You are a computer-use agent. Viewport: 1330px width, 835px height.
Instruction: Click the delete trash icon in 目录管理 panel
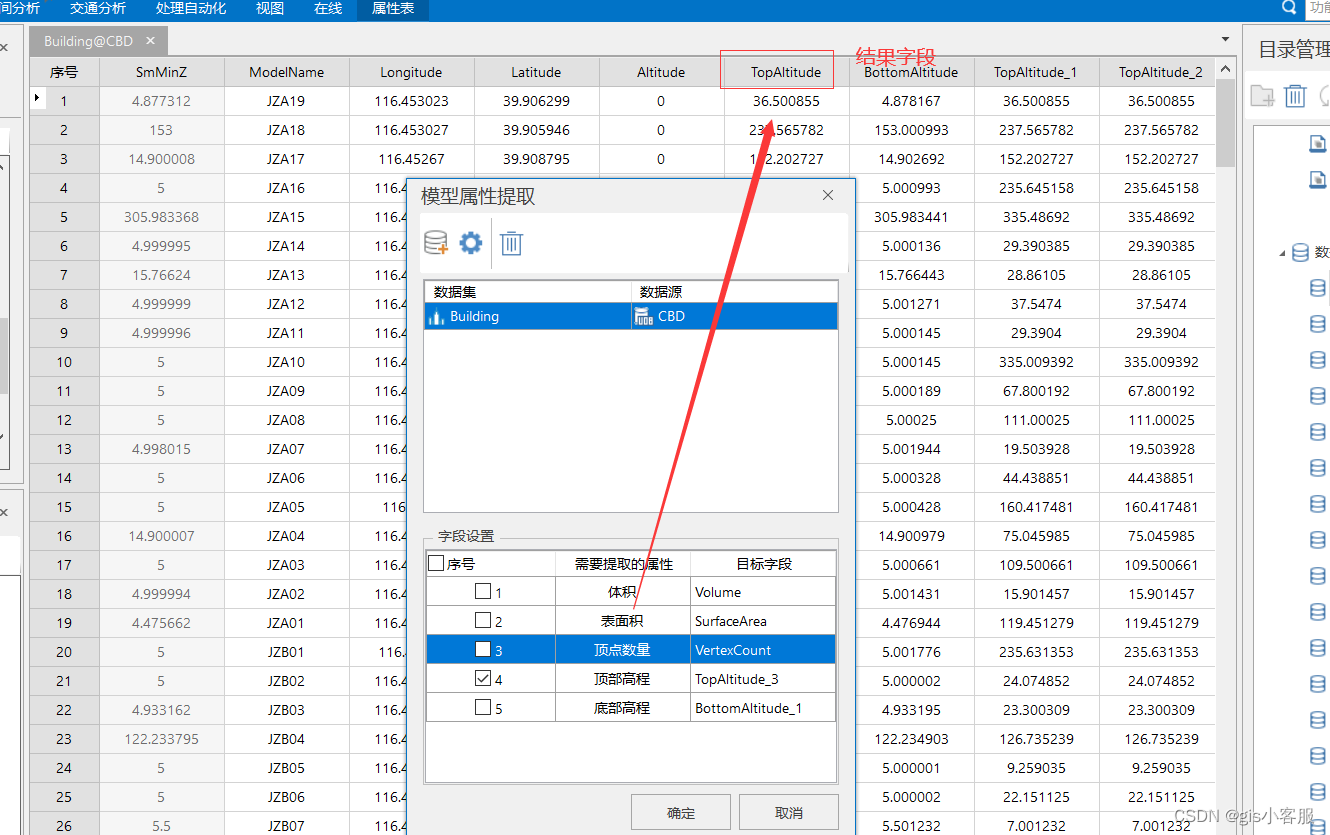pos(1295,95)
